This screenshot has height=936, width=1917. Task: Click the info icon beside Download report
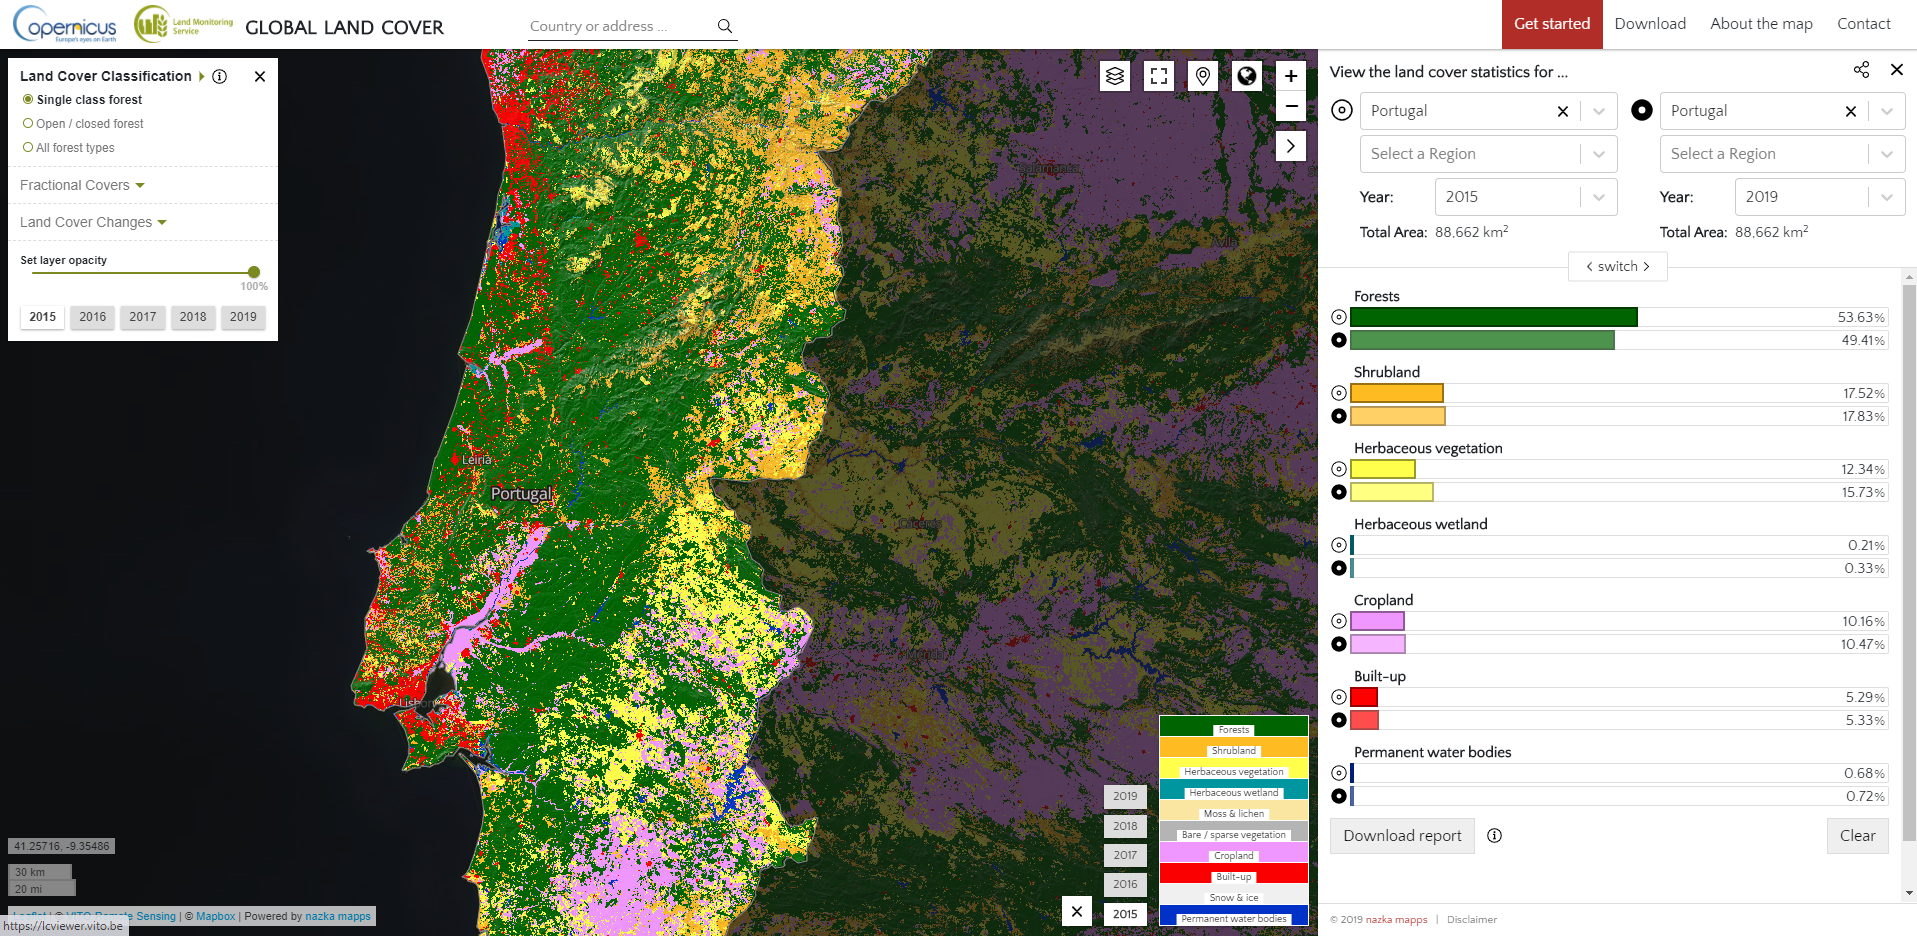1494,836
